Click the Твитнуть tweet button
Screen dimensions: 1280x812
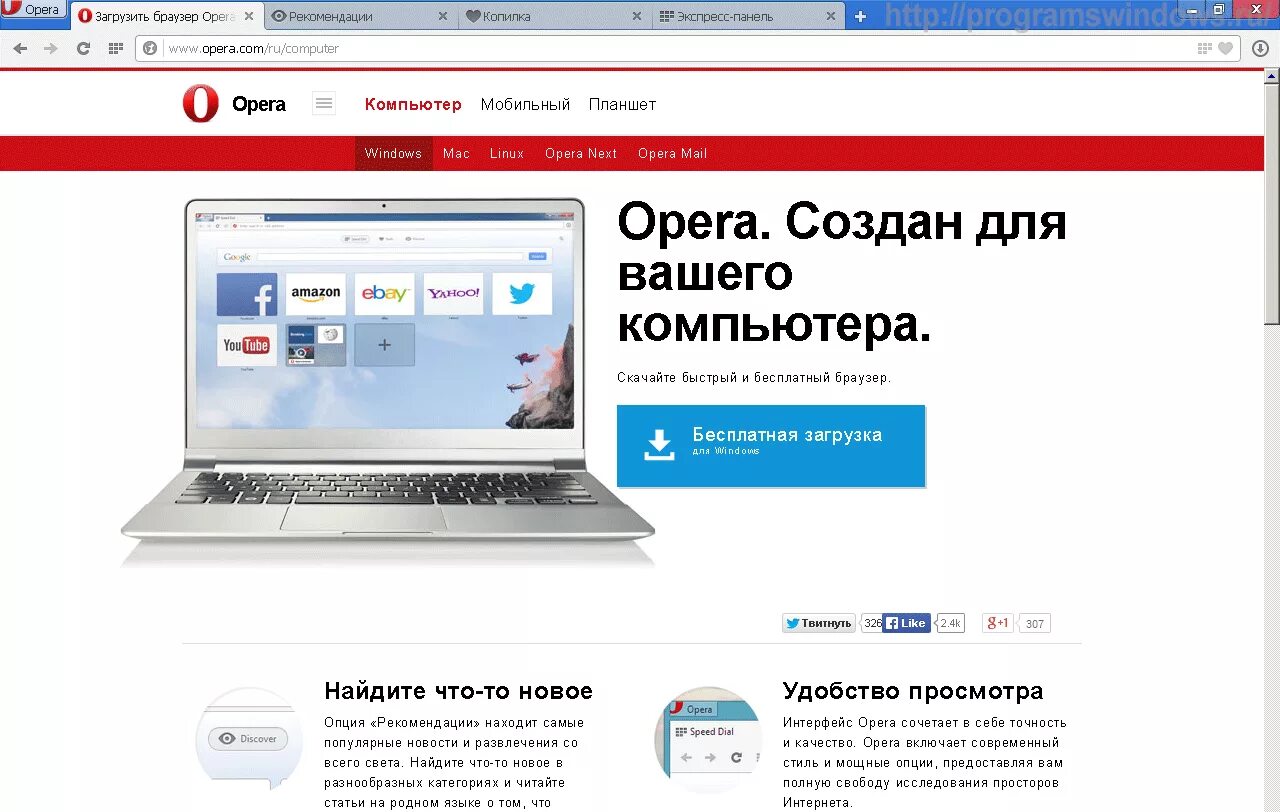[x=819, y=623]
